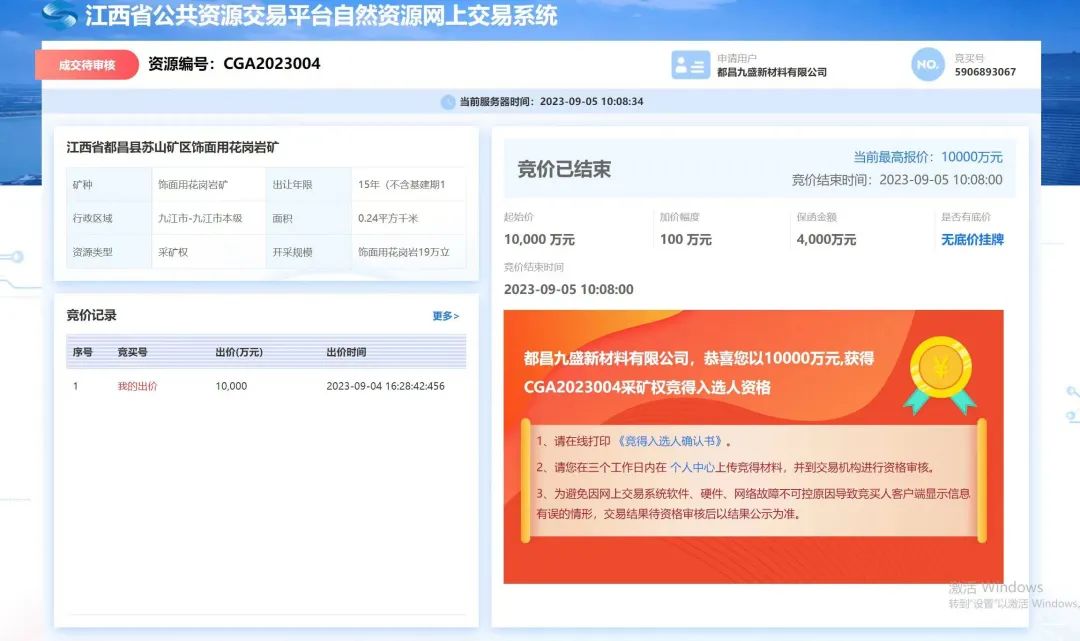Click the 出价时间 column header
1080x641 pixels.
pos(346,352)
